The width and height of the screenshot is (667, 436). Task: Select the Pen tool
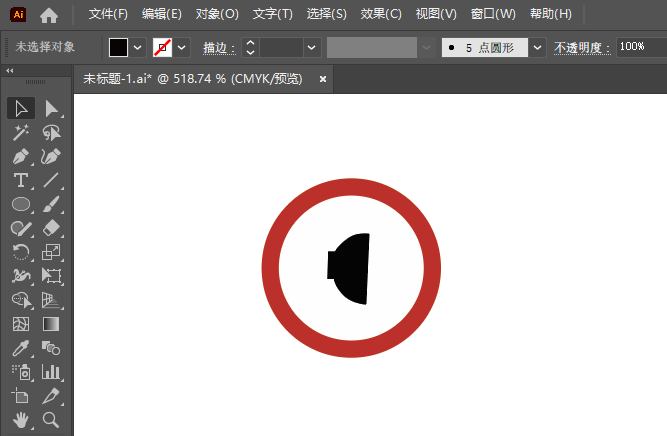point(21,157)
